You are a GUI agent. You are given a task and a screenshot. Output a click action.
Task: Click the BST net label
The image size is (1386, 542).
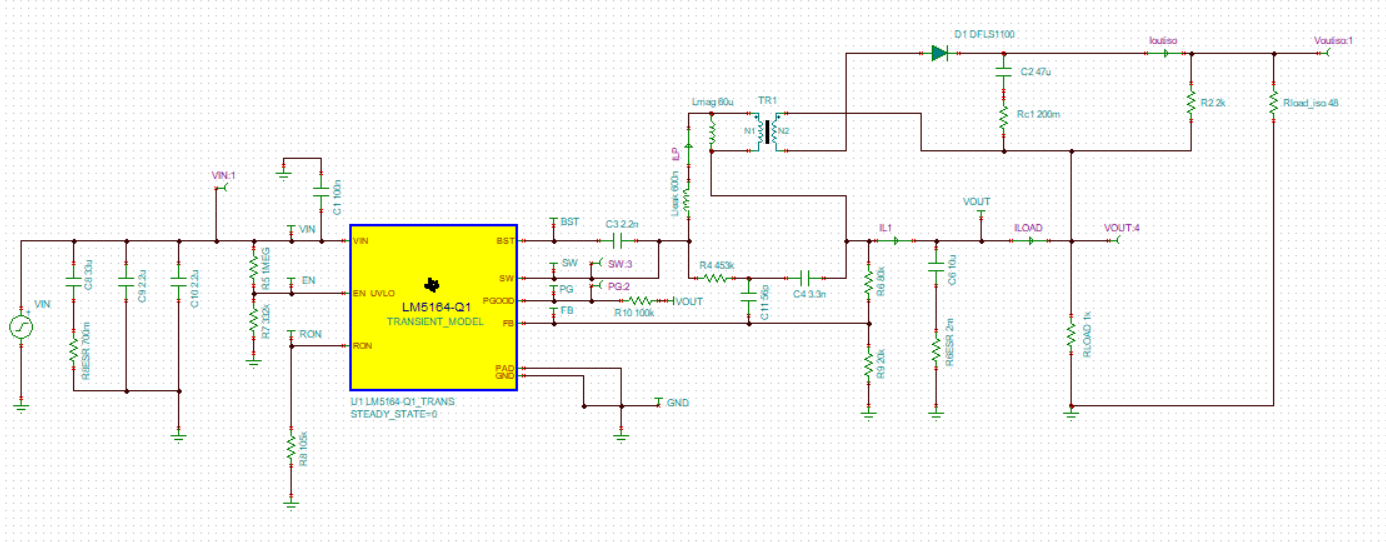pos(569,221)
